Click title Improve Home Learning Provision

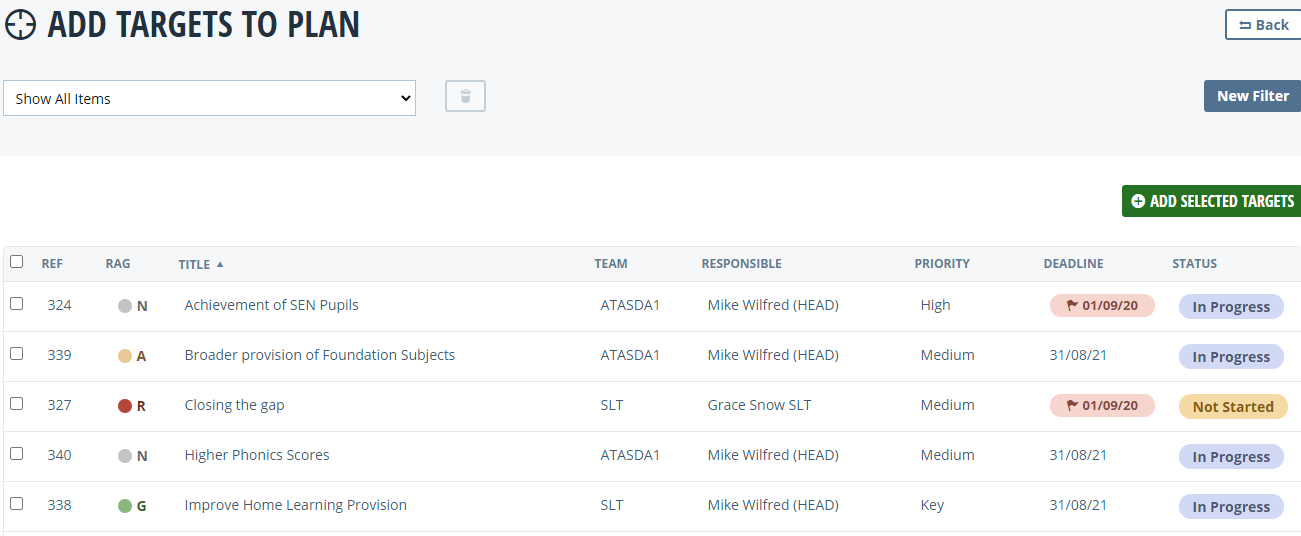295,505
